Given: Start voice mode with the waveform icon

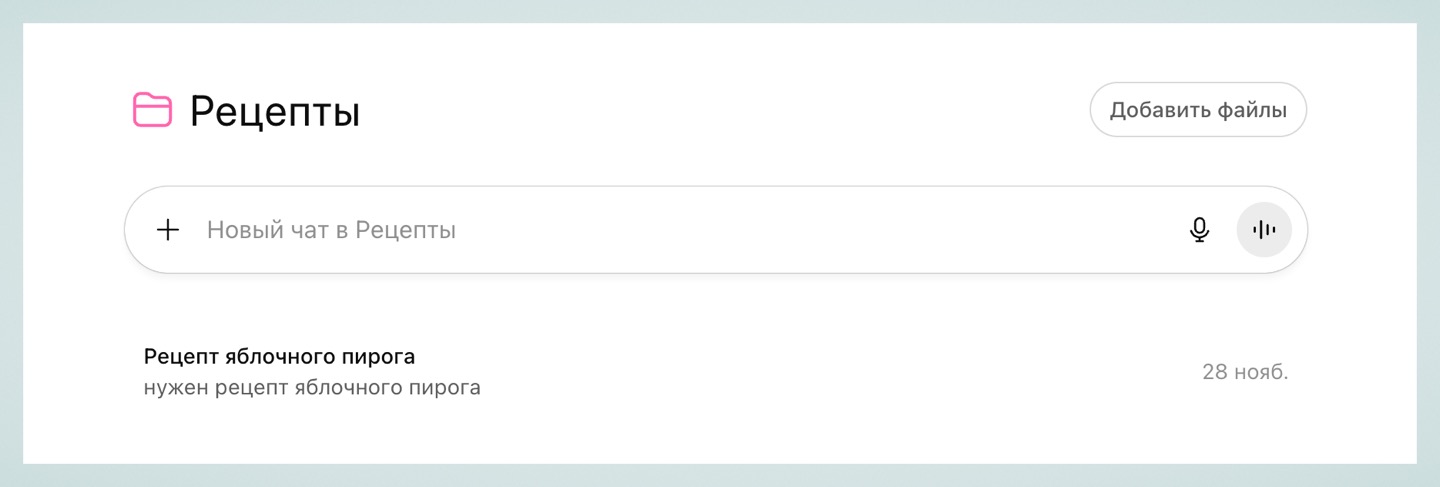Looking at the screenshot, I should [1264, 230].
